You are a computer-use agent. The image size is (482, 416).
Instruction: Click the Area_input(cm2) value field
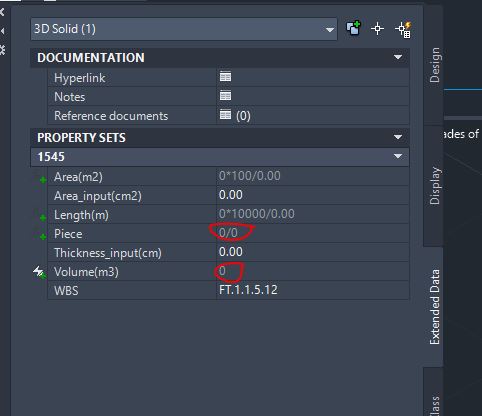pos(312,195)
